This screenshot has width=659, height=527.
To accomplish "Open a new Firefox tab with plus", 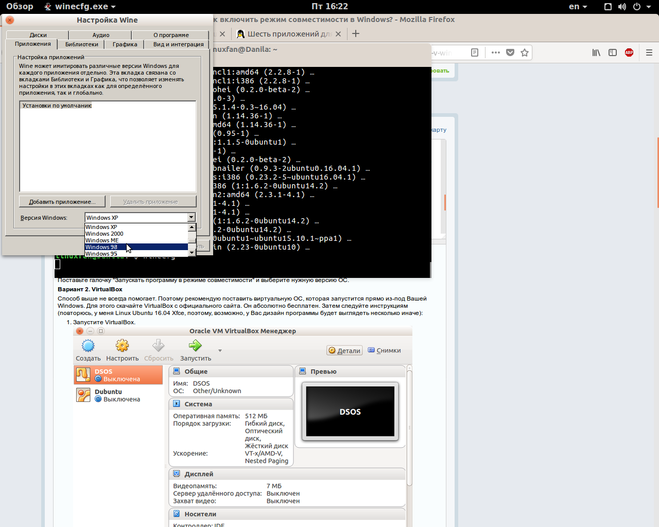I will point(356,34).
